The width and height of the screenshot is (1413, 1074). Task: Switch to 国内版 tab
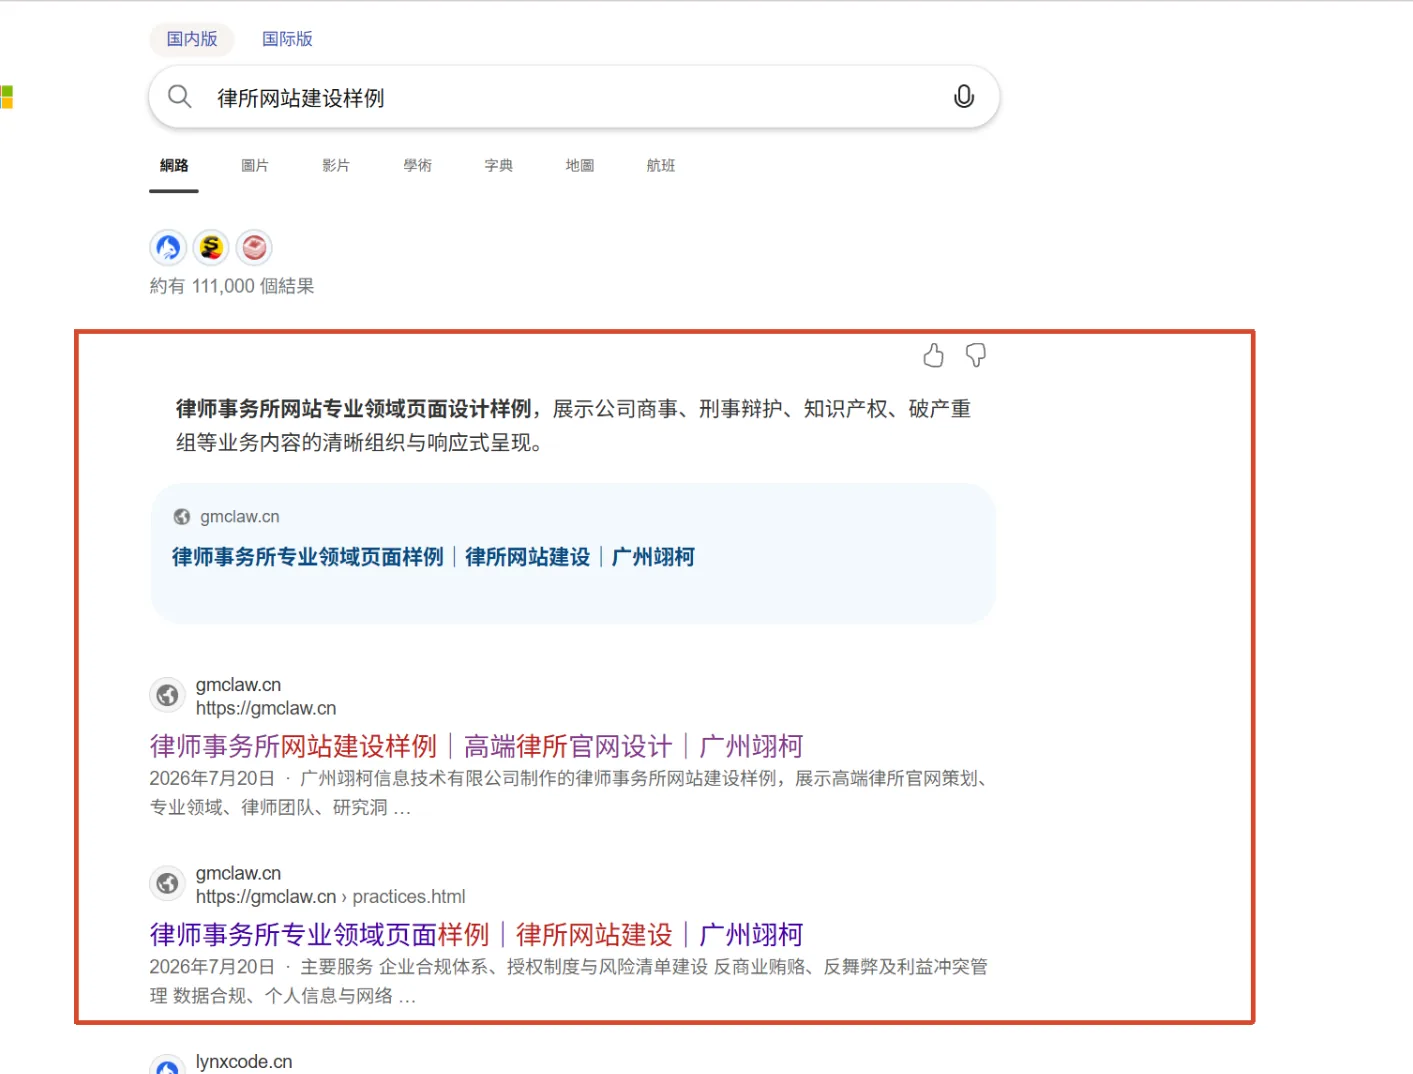(192, 39)
